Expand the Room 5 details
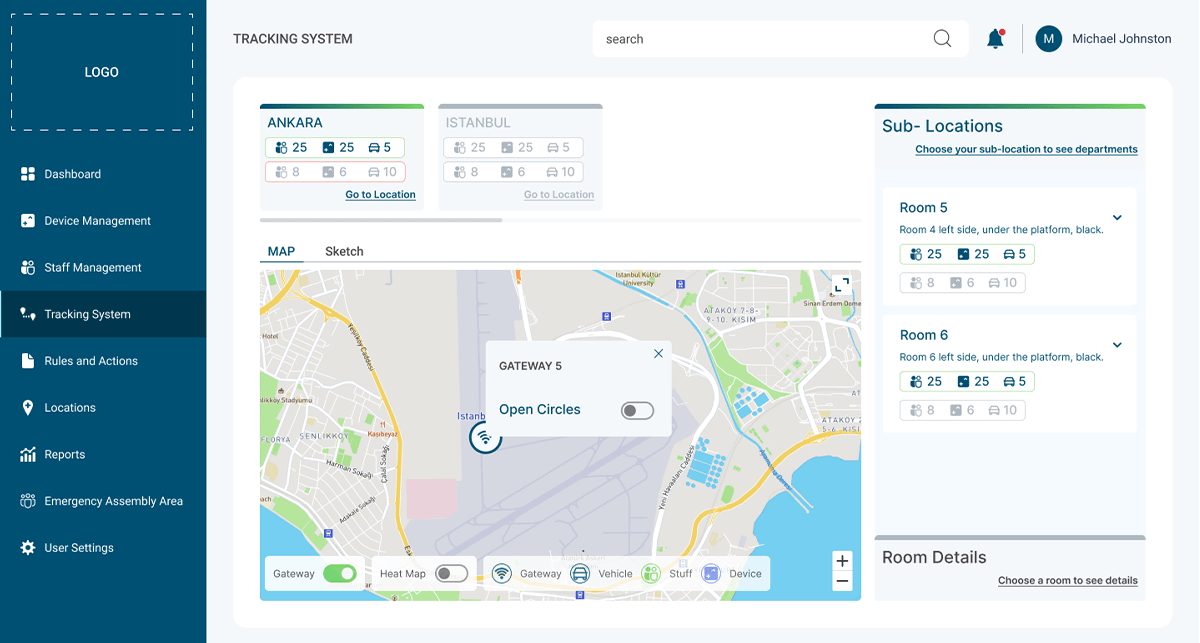1200x643 pixels. pos(1117,218)
